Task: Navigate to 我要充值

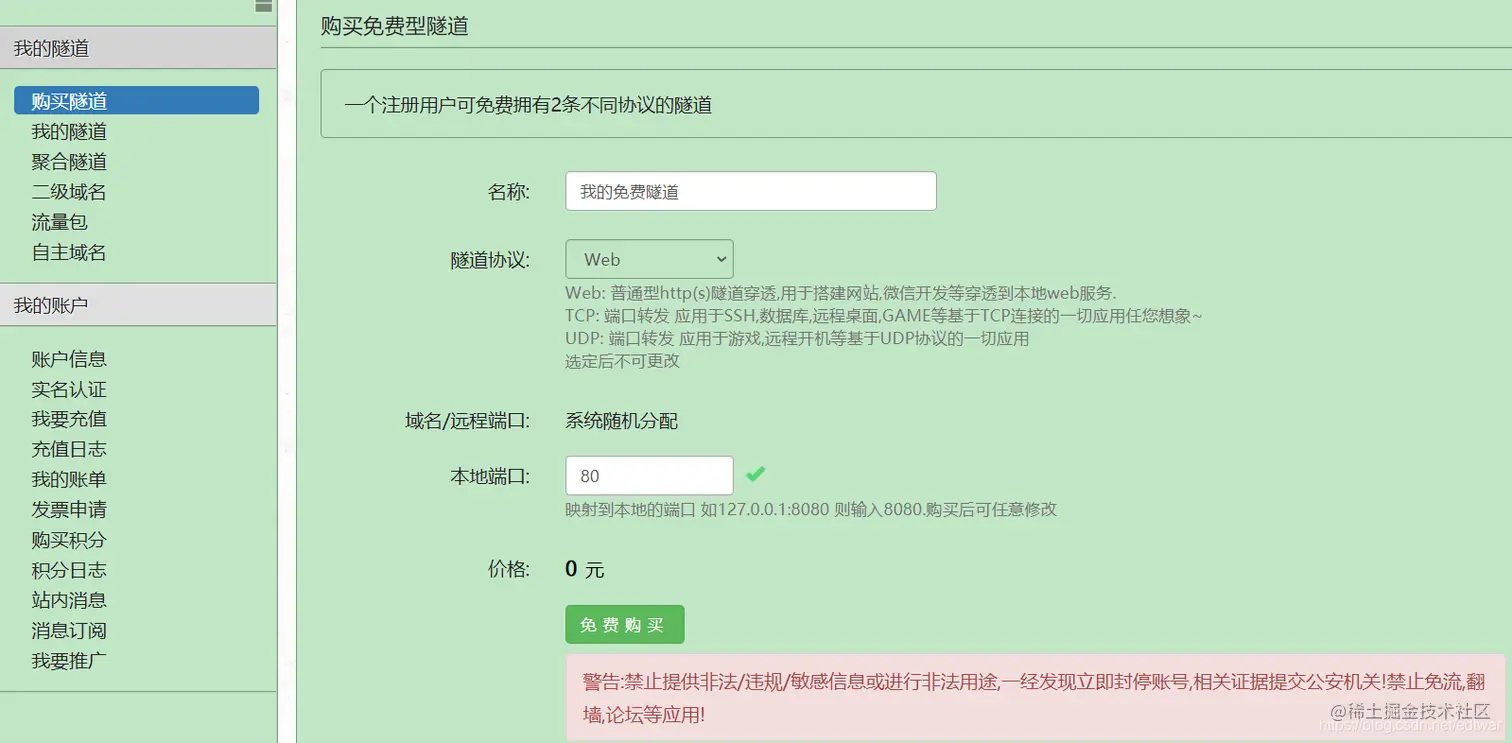Action: pyautogui.click(x=68, y=418)
